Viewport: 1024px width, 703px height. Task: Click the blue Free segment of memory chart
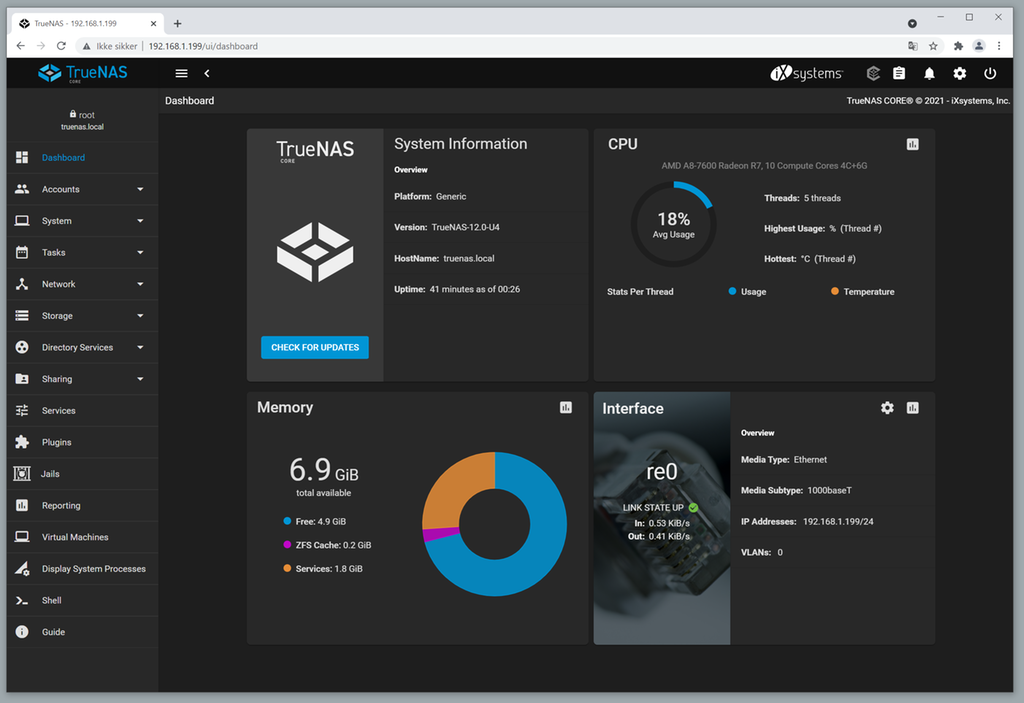(x=540, y=560)
